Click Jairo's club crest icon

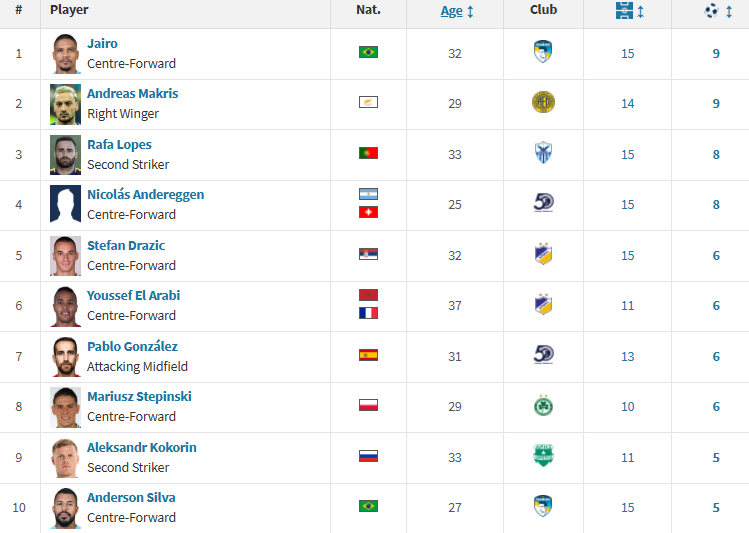pyautogui.click(x=543, y=52)
